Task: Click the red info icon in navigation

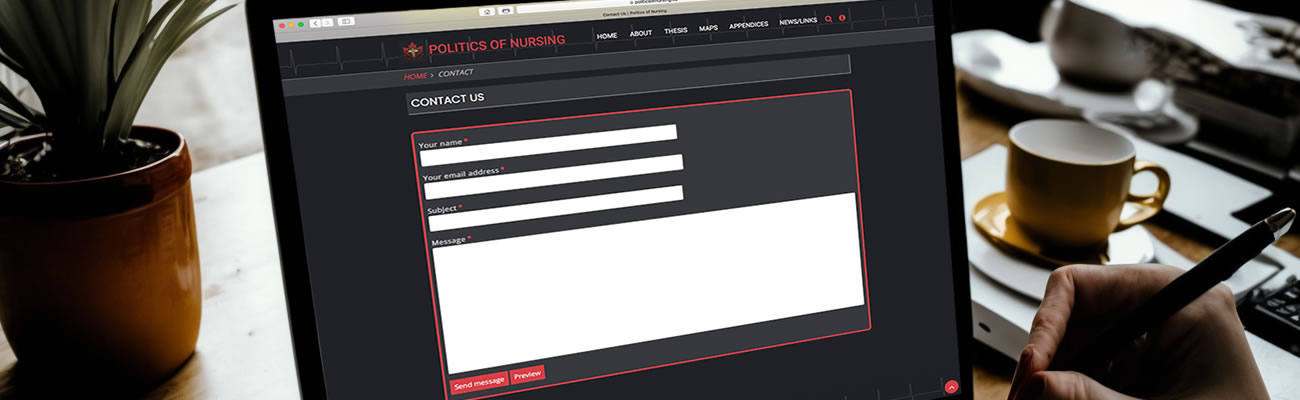Action: [x=842, y=18]
